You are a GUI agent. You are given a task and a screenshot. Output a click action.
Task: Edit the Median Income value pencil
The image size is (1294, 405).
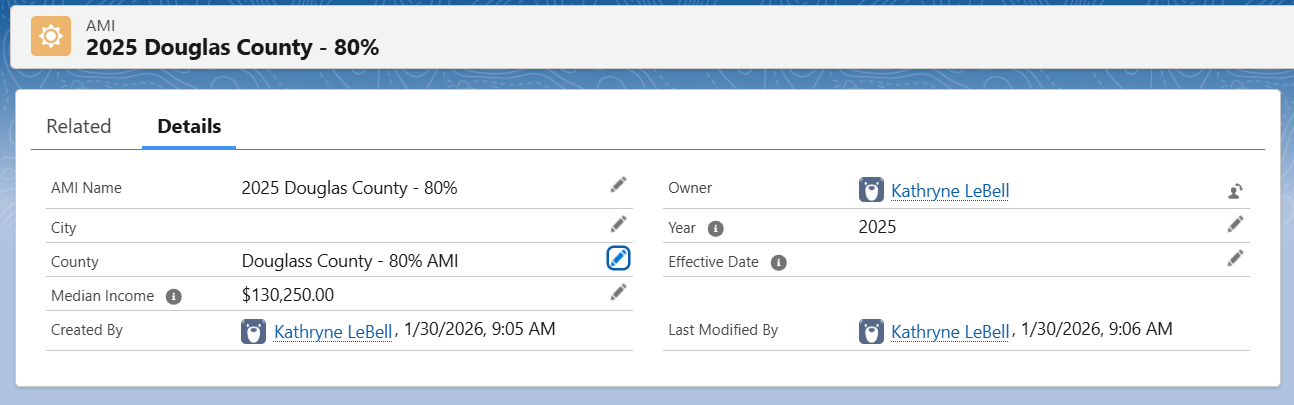[618, 292]
